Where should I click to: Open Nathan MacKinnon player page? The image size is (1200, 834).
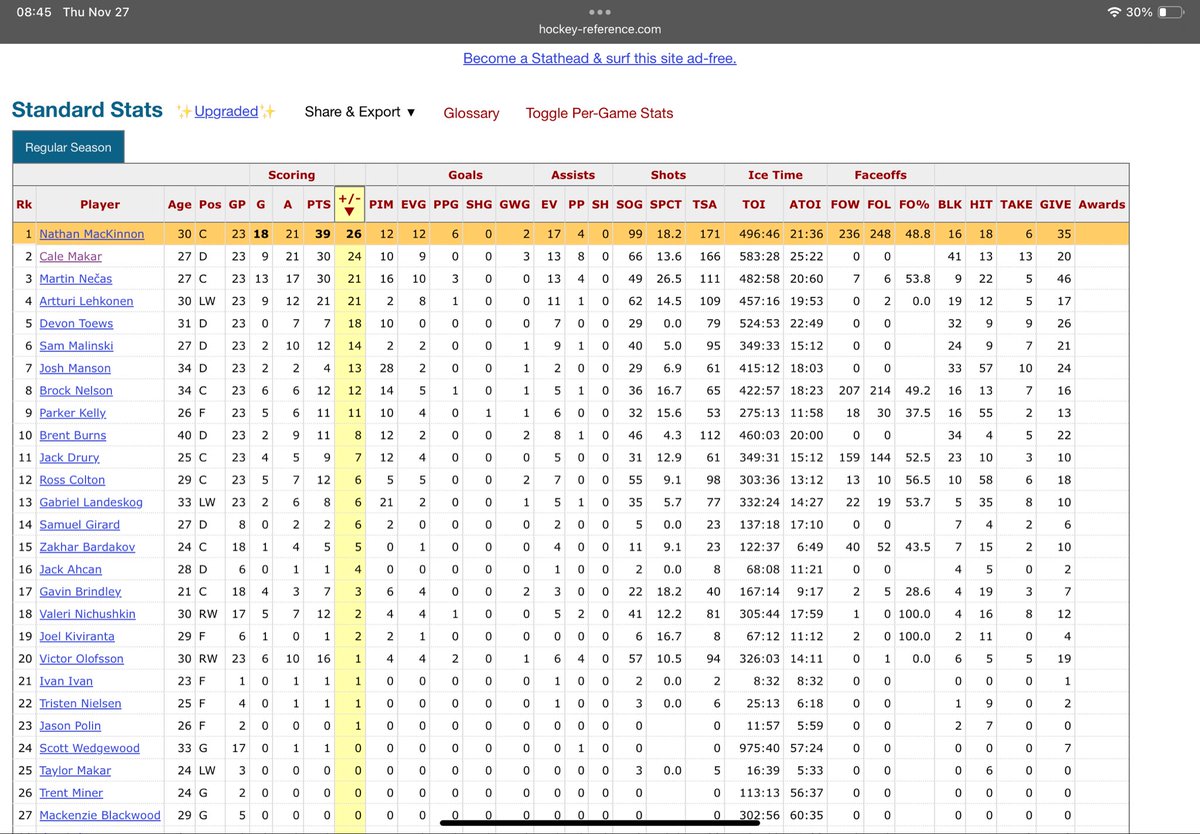coord(92,234)
